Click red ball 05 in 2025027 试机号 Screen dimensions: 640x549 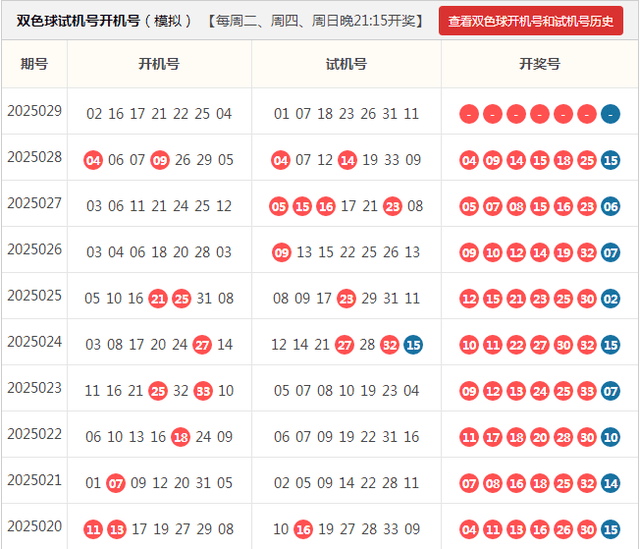(x=279, y=206)
